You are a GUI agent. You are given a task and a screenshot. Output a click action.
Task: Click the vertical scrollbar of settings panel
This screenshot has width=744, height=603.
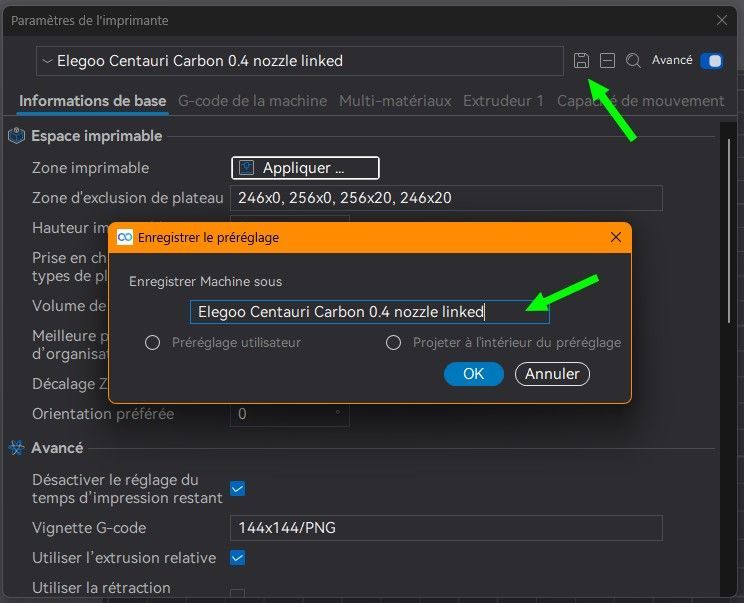click(x=729, y=231)
